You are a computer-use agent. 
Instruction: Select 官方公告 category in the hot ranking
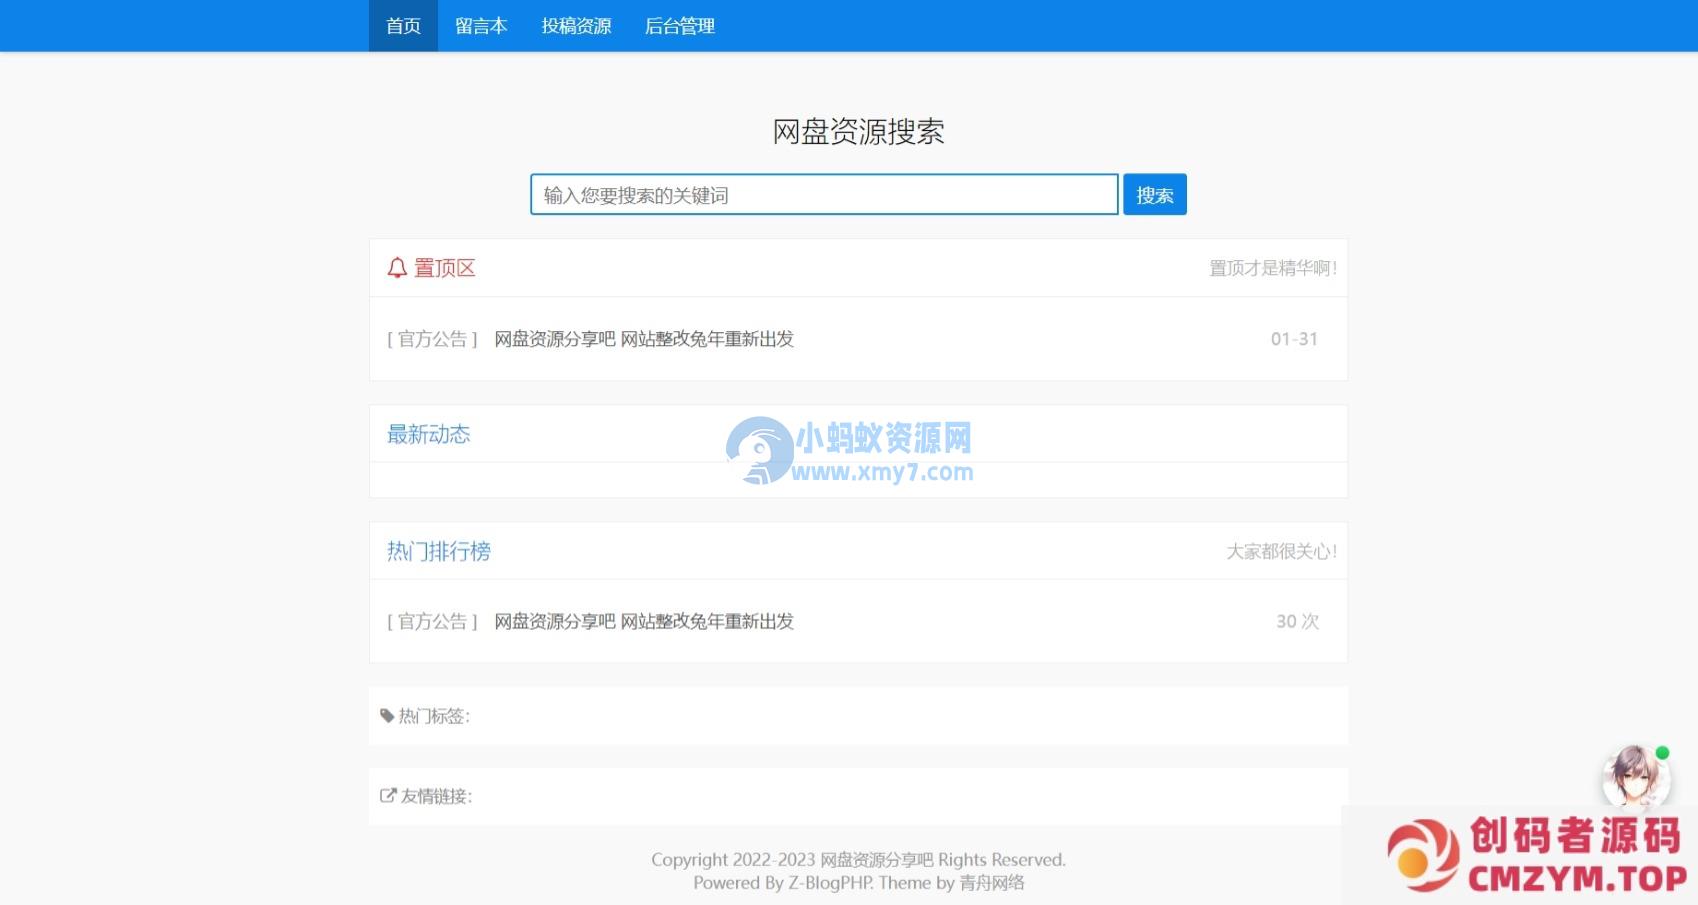pos(432,621)
